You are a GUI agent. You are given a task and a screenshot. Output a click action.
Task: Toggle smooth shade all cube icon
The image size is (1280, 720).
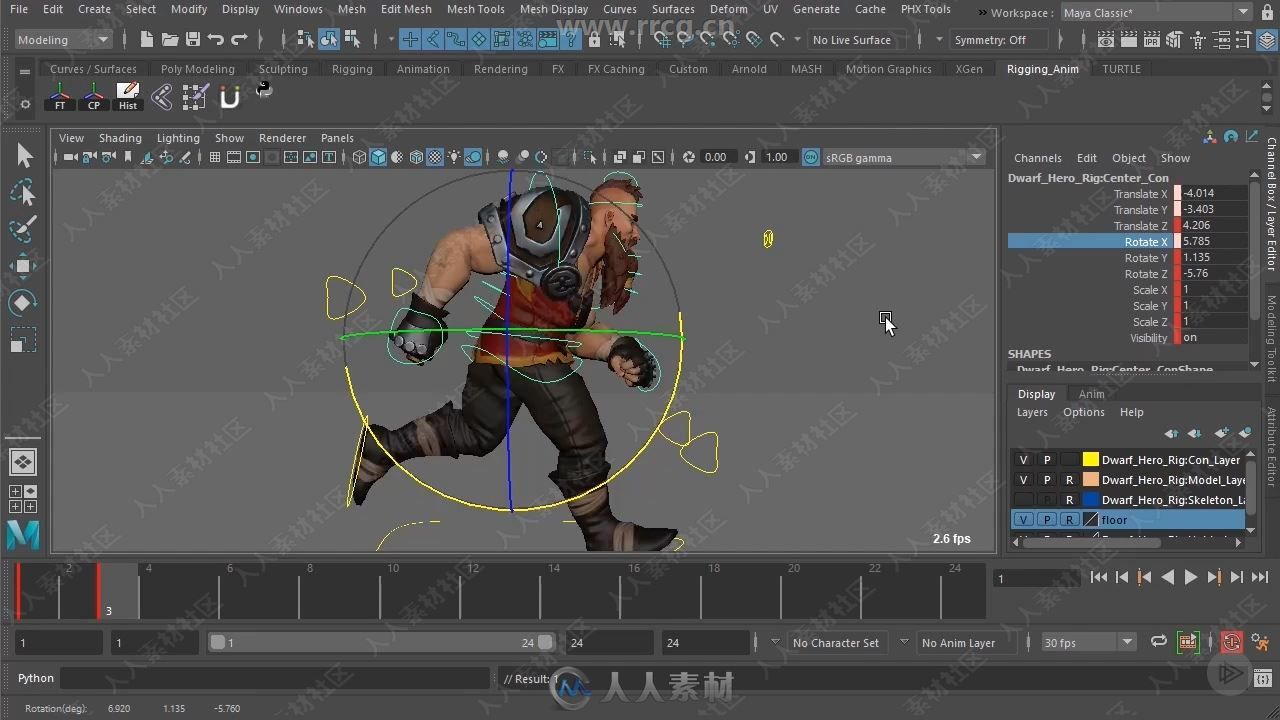[x=379, y=157]
